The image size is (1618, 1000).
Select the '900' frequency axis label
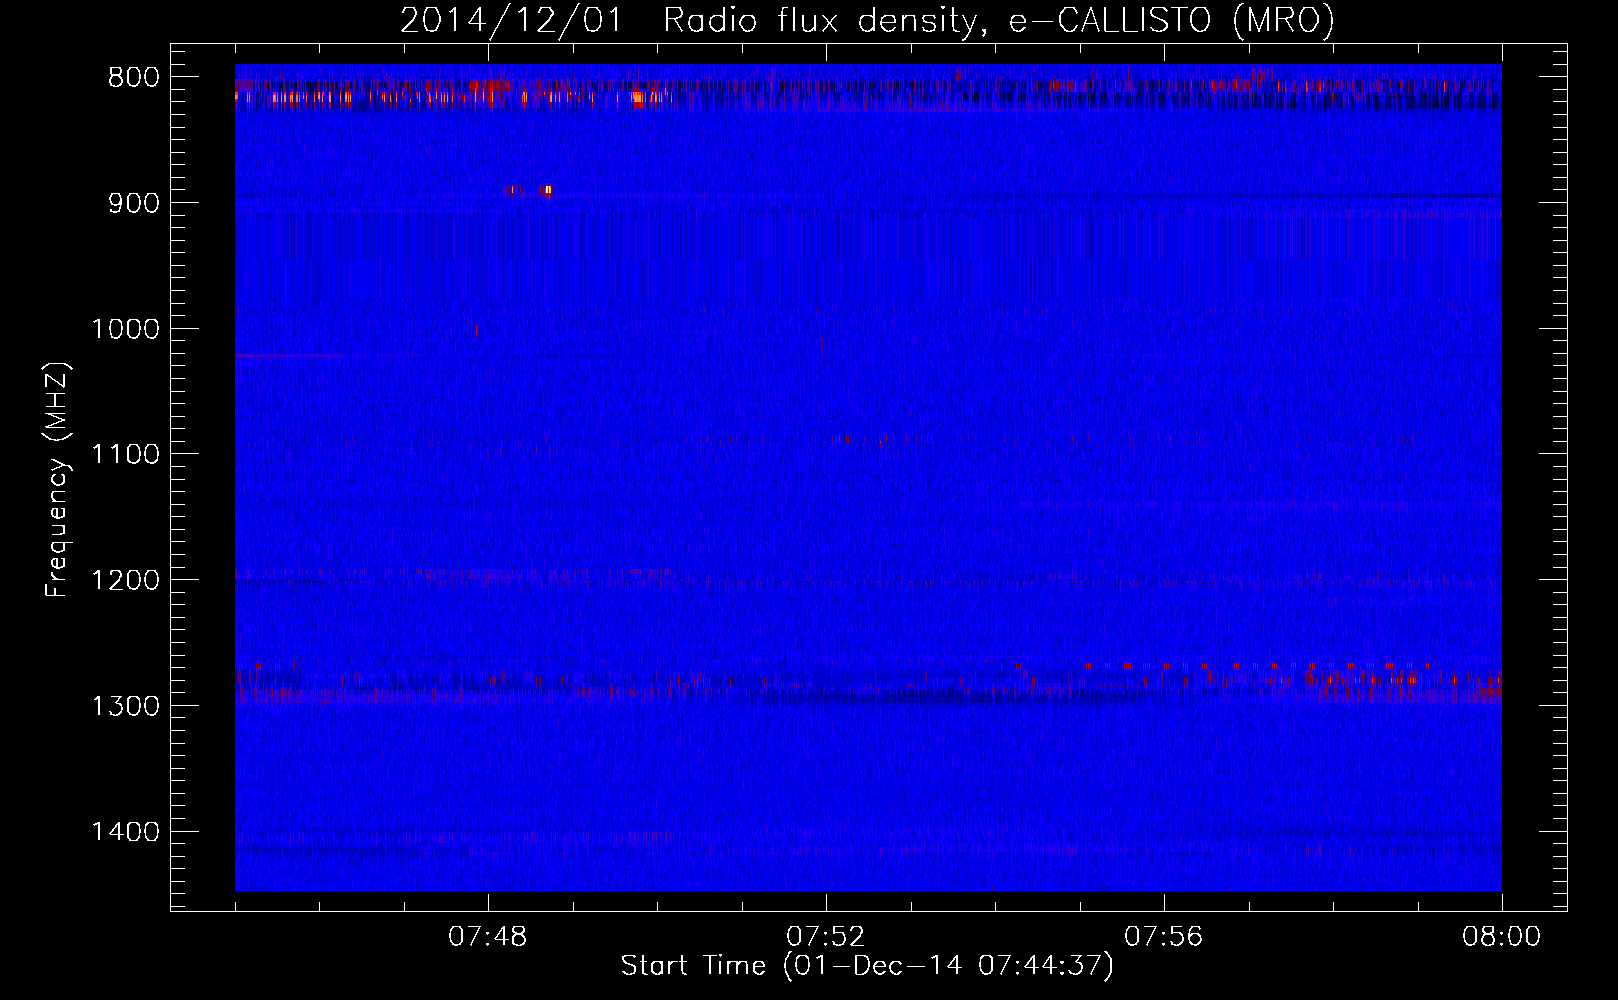133,203
